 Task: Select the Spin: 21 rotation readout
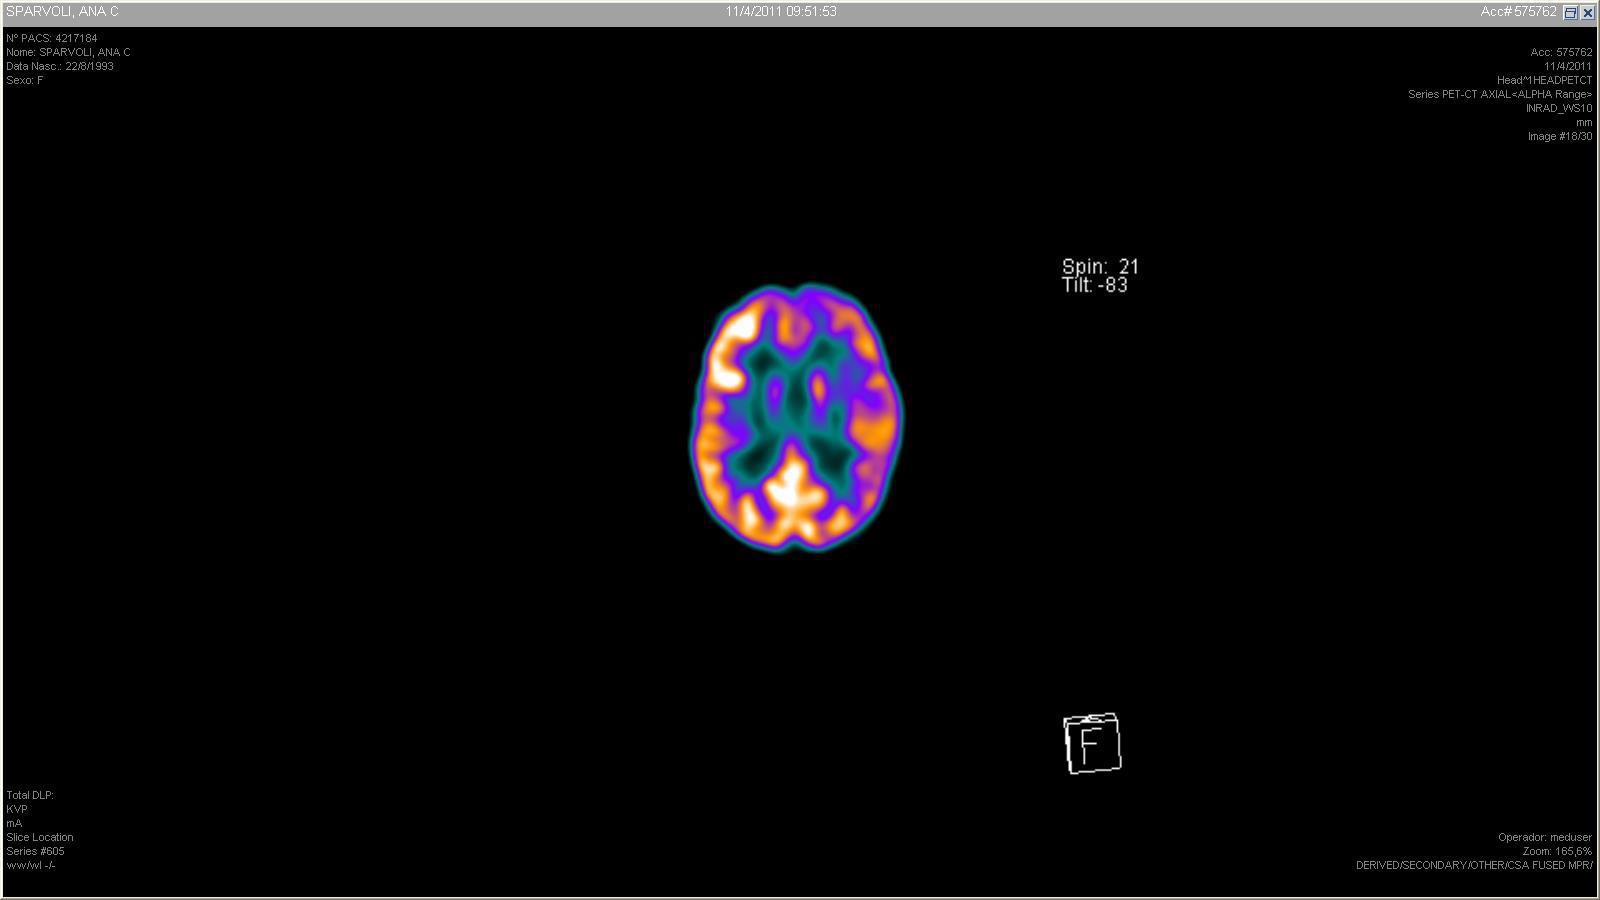pyautogui.click(x=1100, y=267)
